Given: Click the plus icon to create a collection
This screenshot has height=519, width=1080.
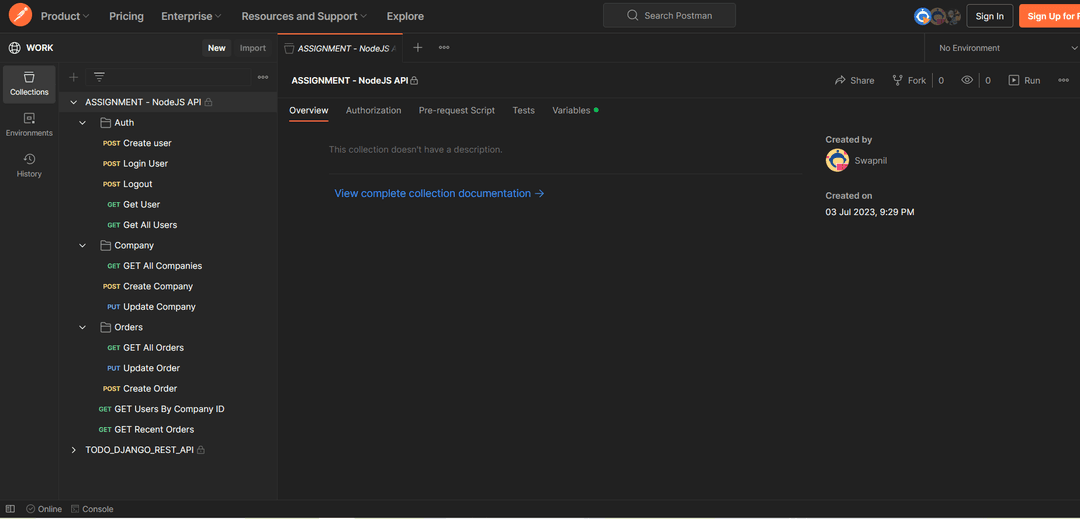Looking at the screenshot, I should point(74,77).
